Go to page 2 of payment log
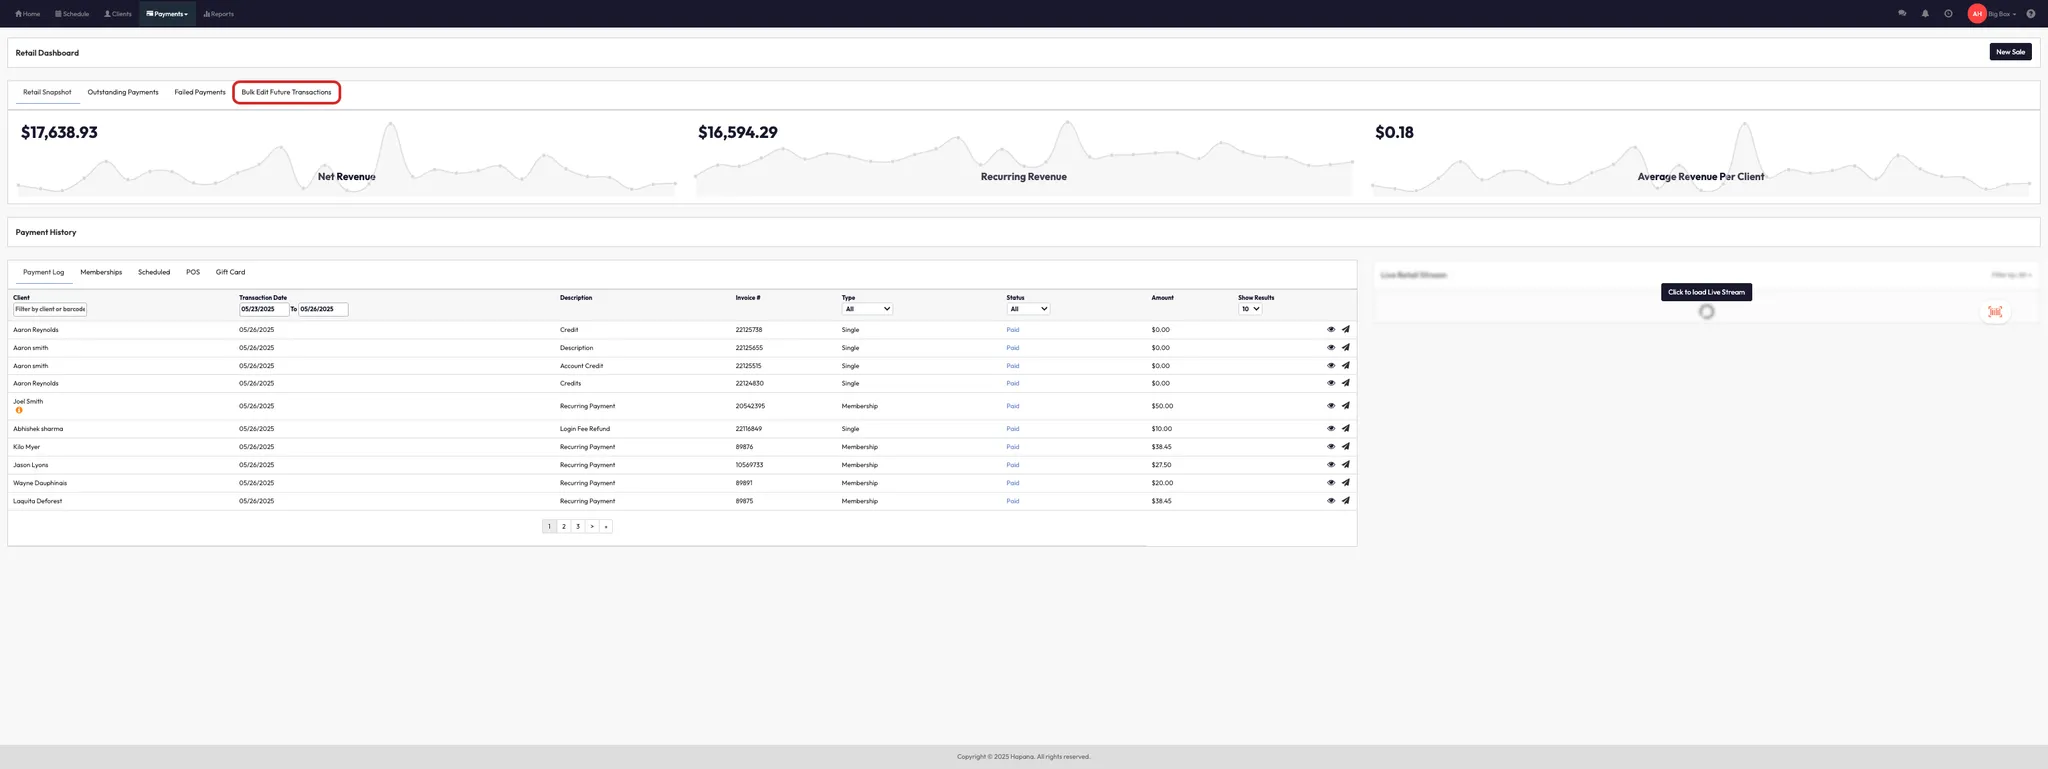The height and width of the screenshot is (769, 2048). coord(564,526)
